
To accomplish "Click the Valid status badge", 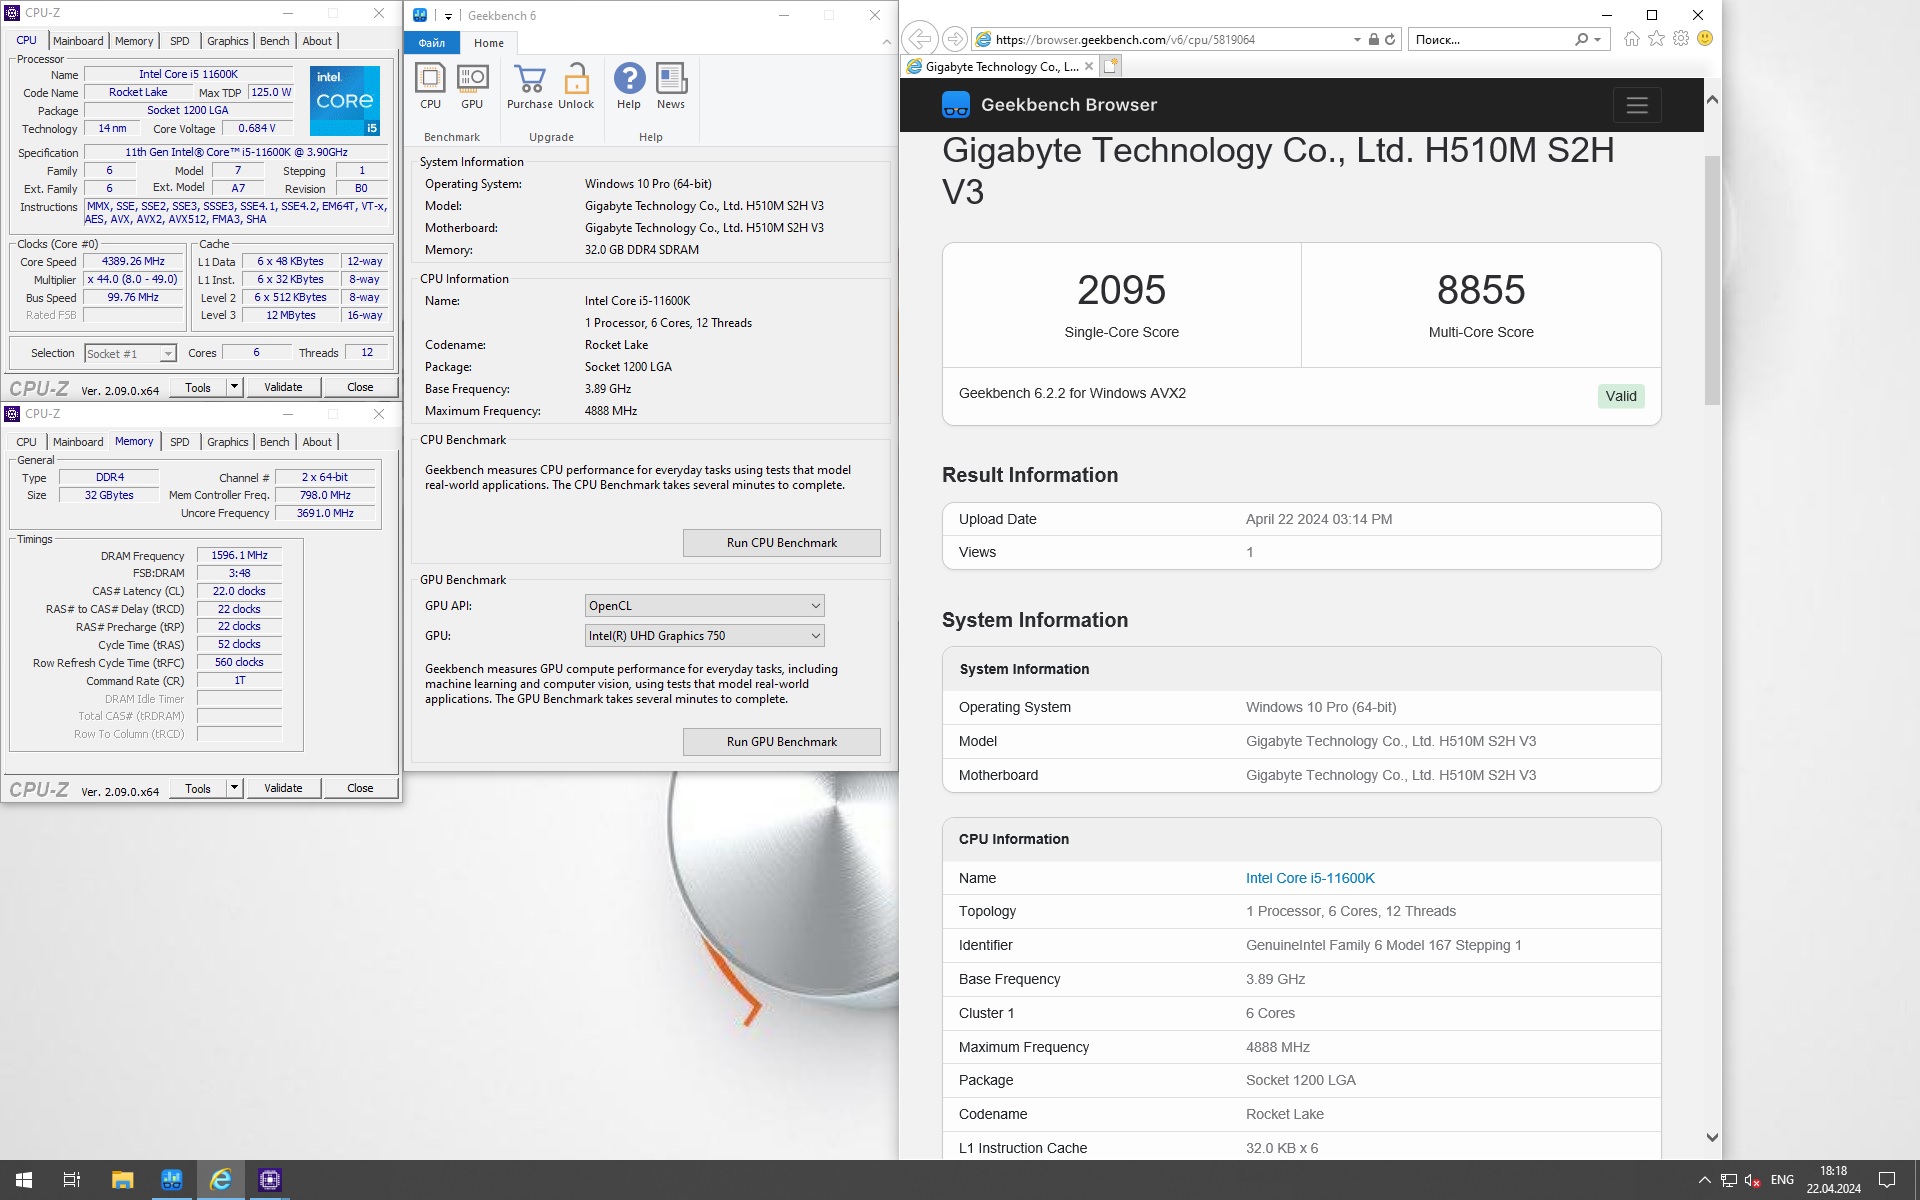I will pos(1621,396).
